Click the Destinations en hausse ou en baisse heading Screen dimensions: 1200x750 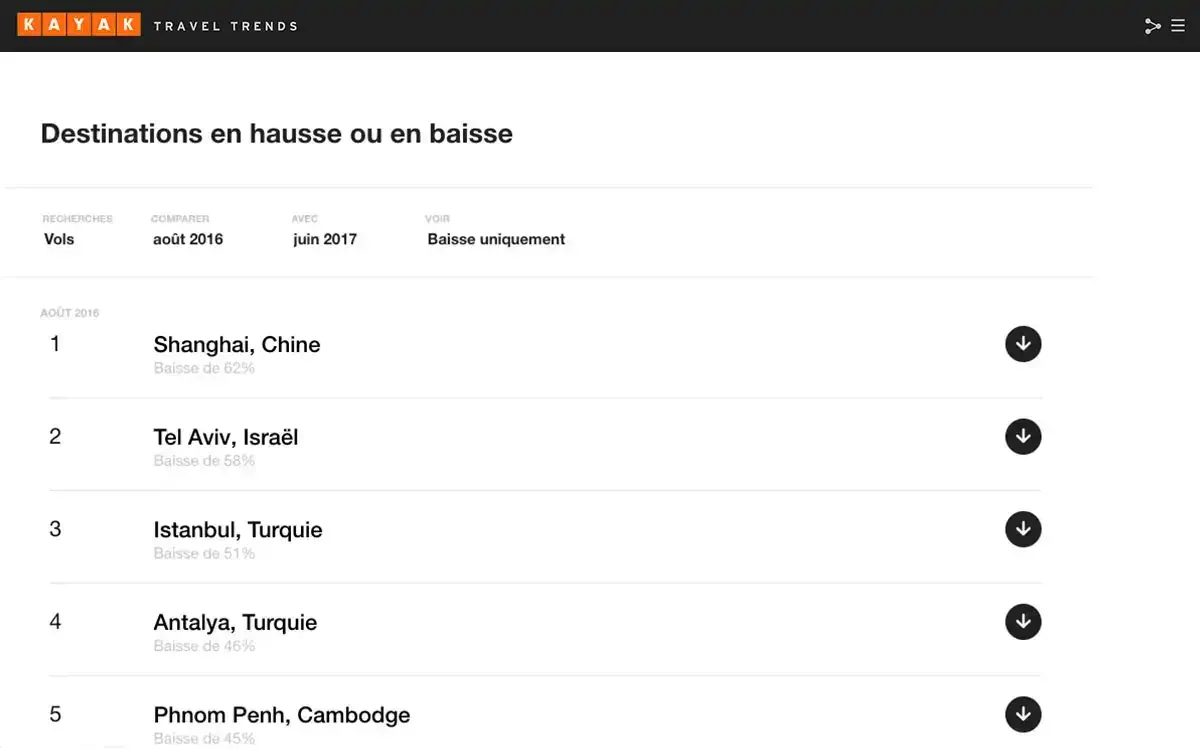[276, 134]
